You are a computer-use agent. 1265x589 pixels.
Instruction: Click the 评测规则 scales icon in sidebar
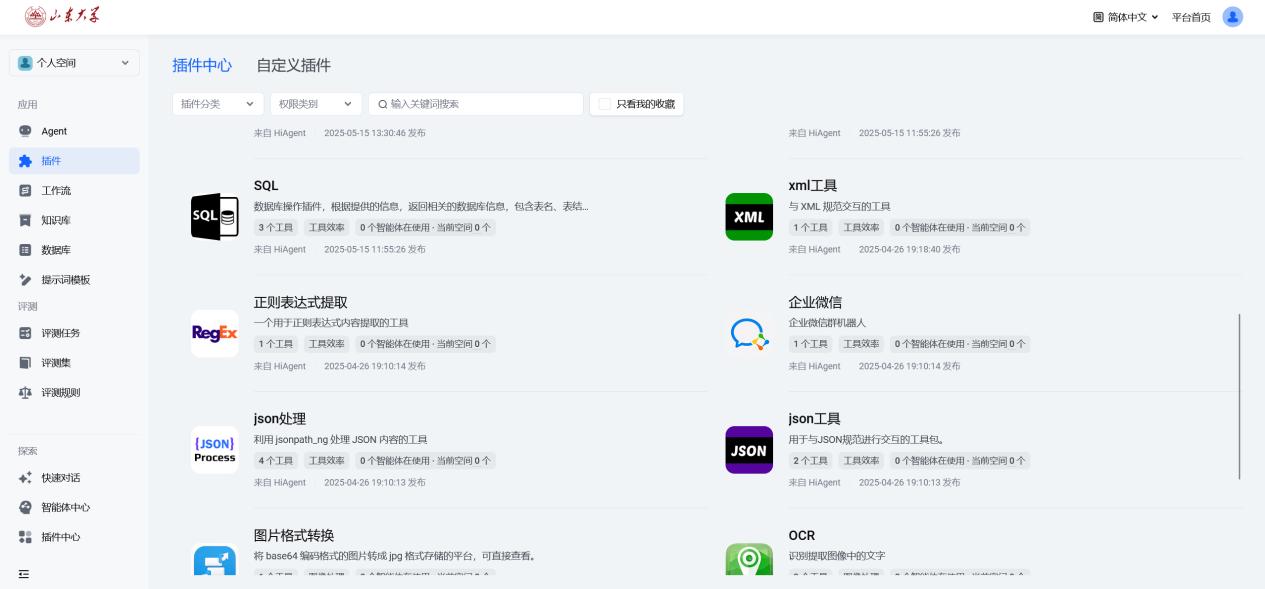tap(25, 393)
